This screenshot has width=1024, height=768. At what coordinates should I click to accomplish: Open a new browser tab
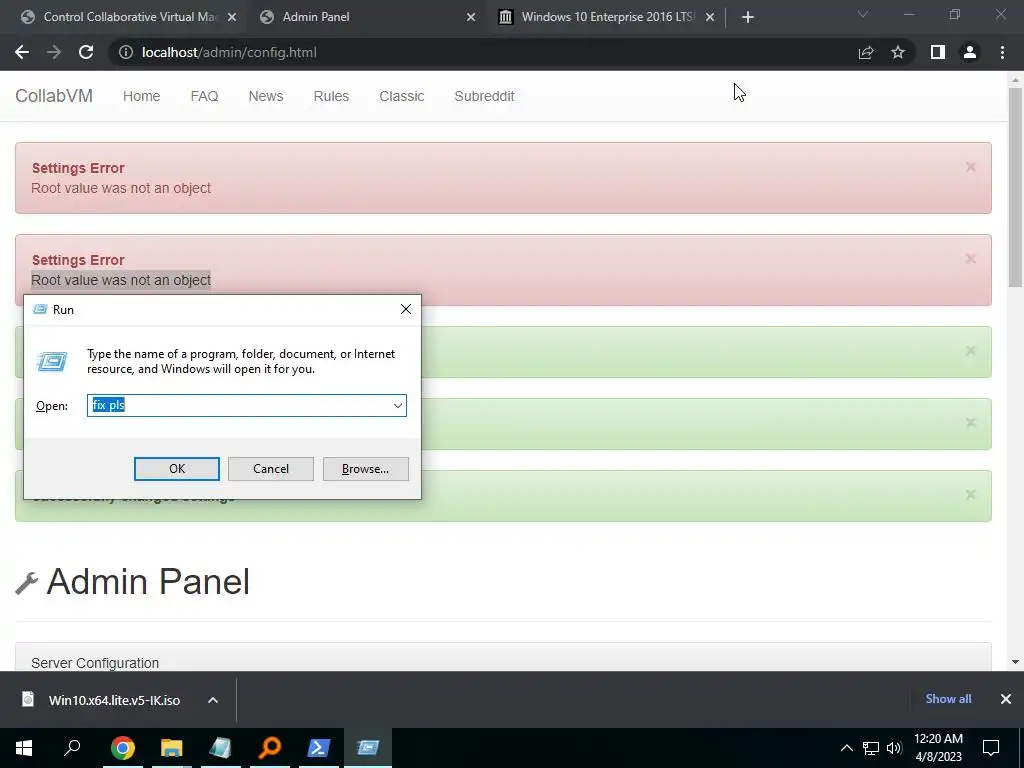(x=748, y=17)
